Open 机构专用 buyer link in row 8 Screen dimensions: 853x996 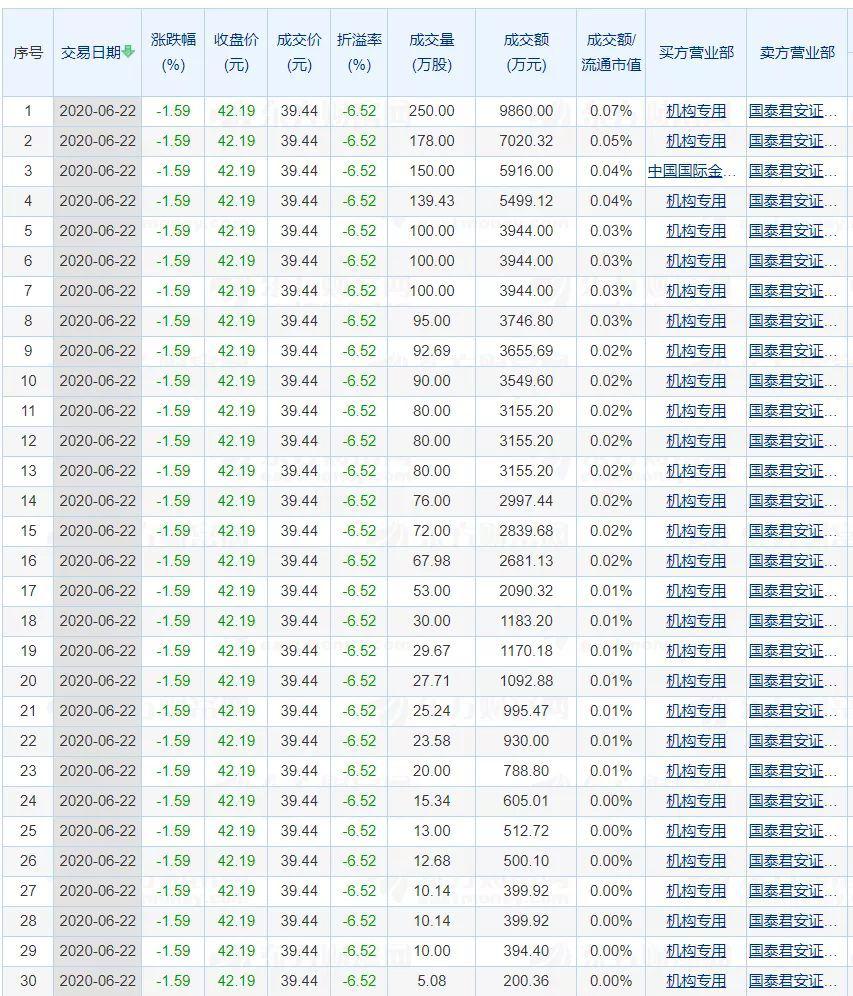coord(696,321)
